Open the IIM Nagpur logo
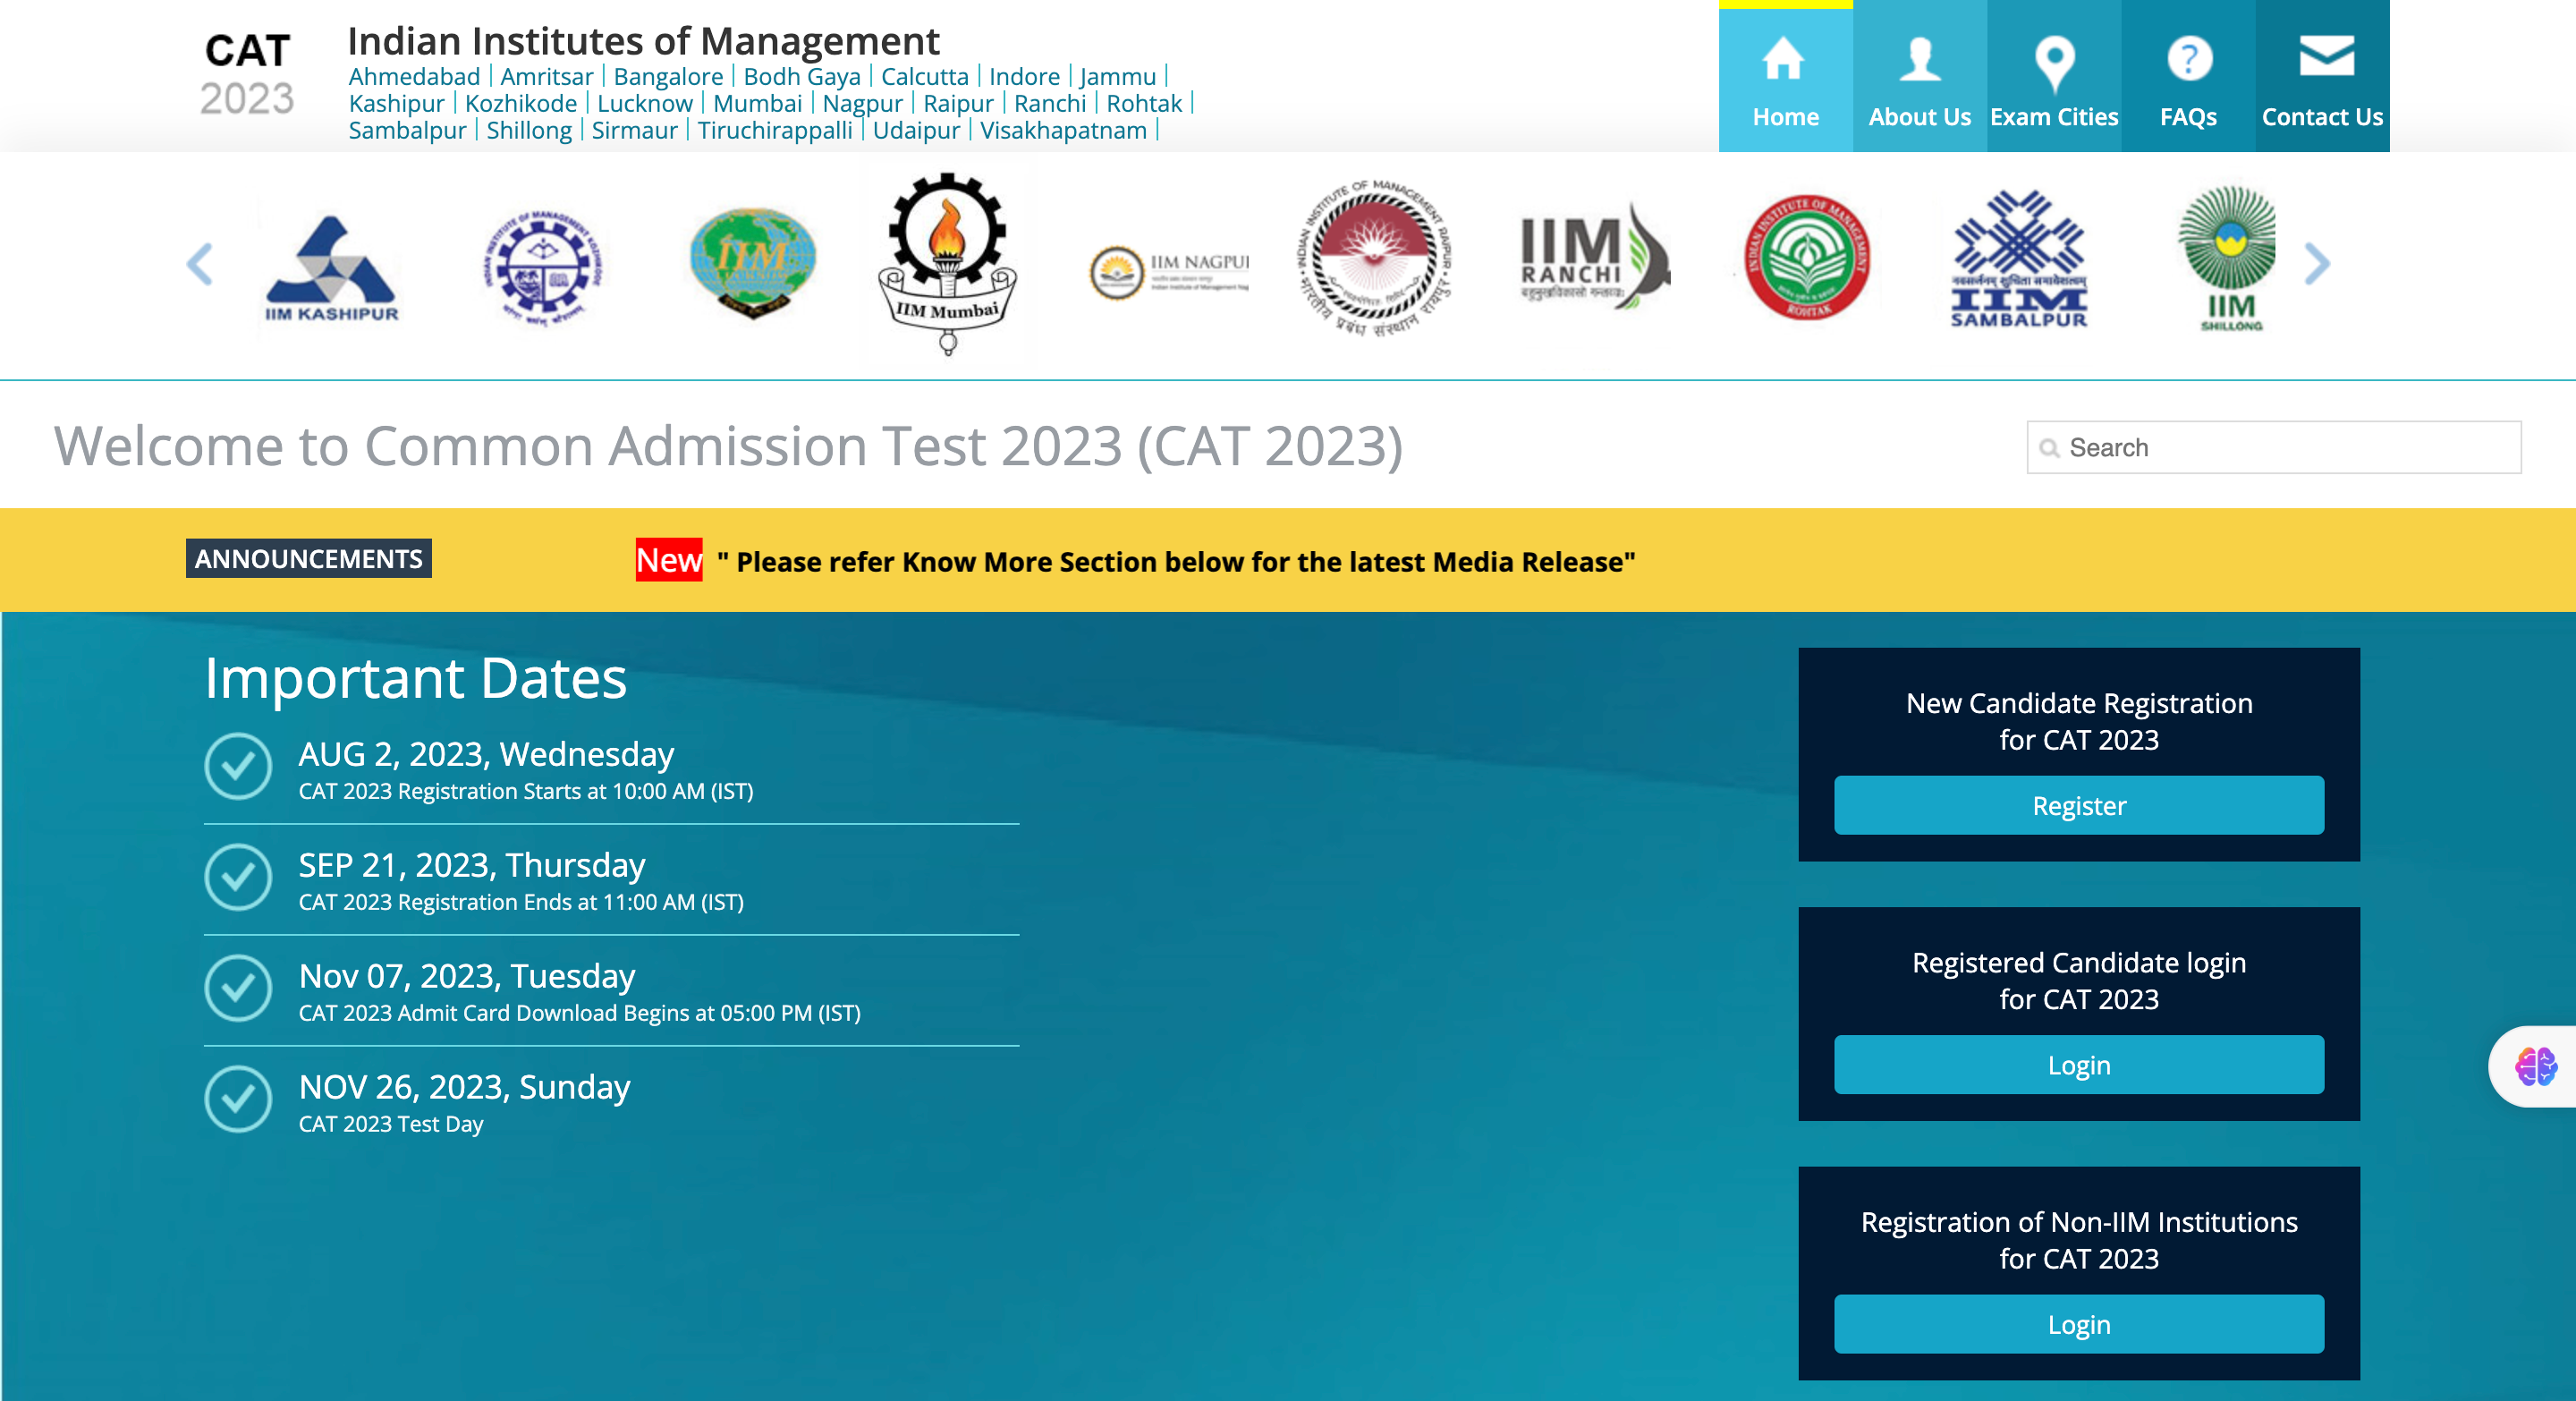Screen dimensions: 2576x1401 click(1169, 272)
